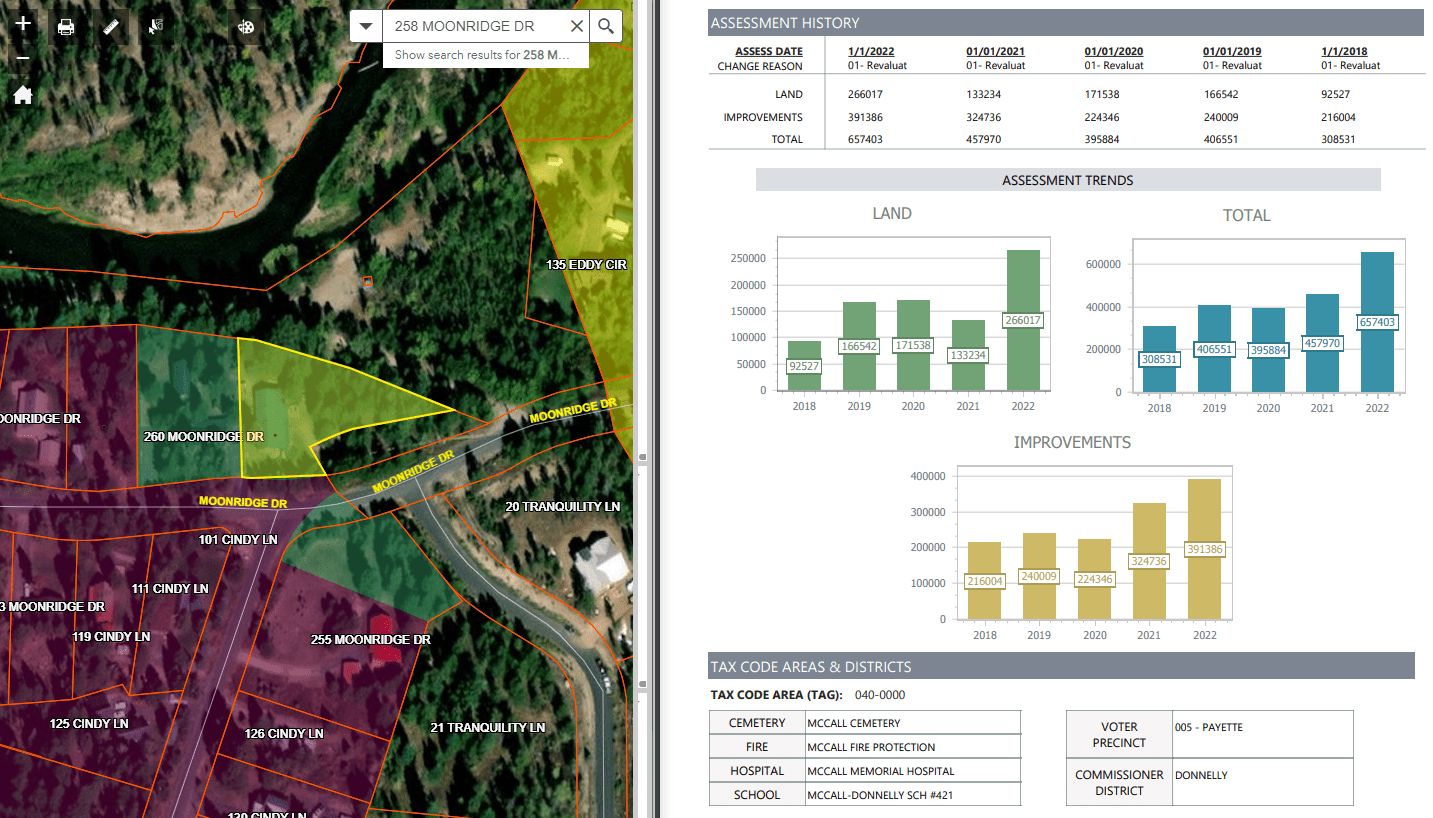Click 2021 land value 133234 in history table
The height and width of the screenshot is (818, 1433).
click(984, 95)
